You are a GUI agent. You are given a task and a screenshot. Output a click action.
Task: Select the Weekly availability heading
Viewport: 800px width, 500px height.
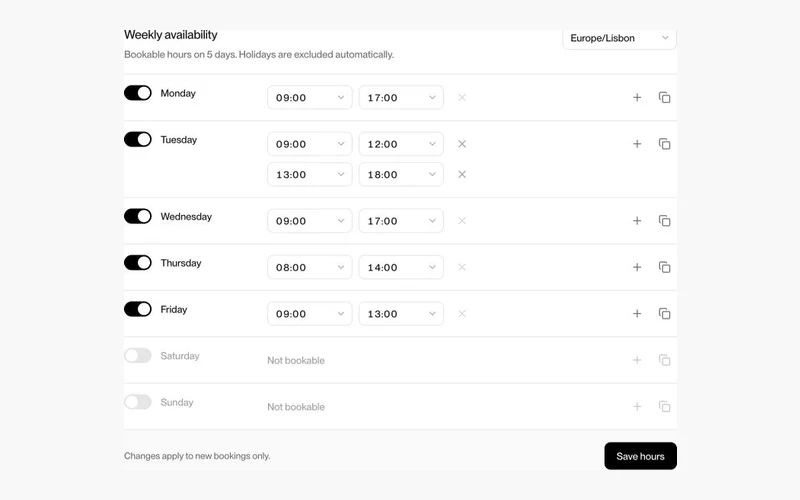[170, 35]
